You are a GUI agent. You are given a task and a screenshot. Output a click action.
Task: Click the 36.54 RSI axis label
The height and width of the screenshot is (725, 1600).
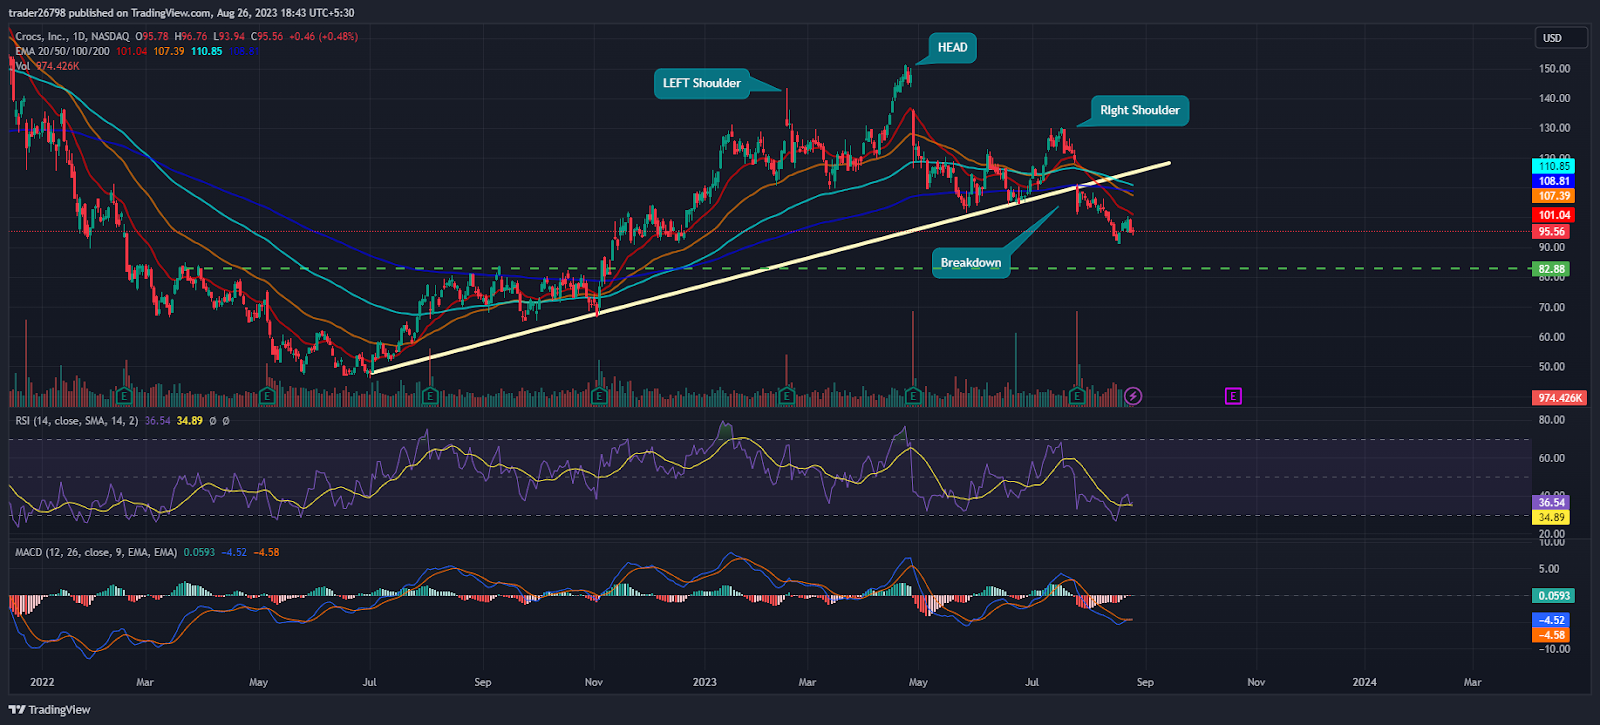click(x=1551, y=502)
